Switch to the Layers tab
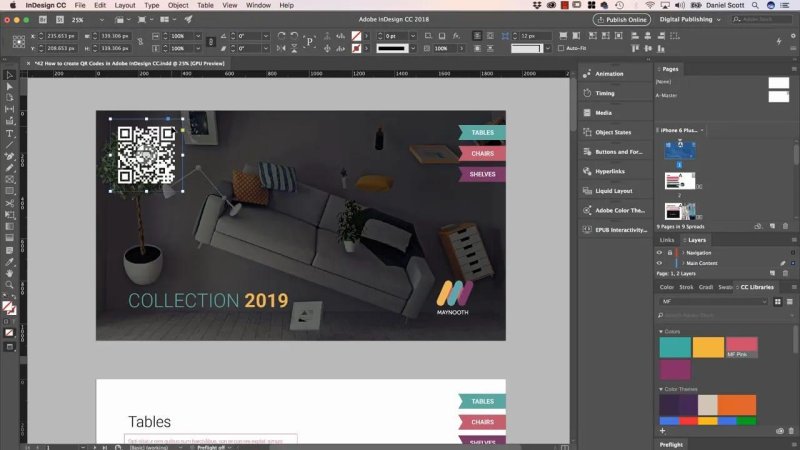 point(696,240)
